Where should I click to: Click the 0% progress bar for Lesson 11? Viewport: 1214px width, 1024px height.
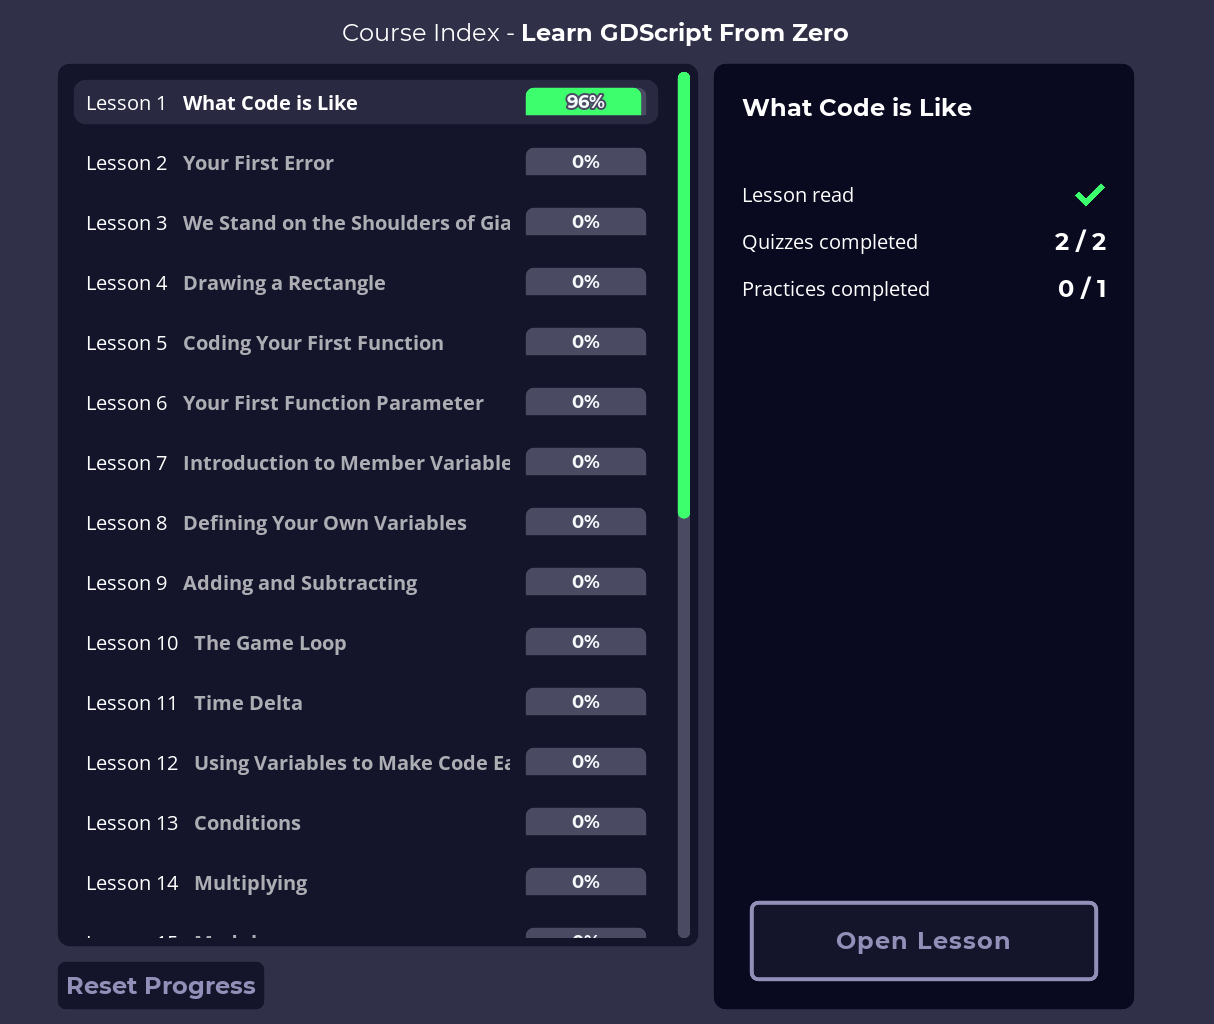click(x=586, y=702)
